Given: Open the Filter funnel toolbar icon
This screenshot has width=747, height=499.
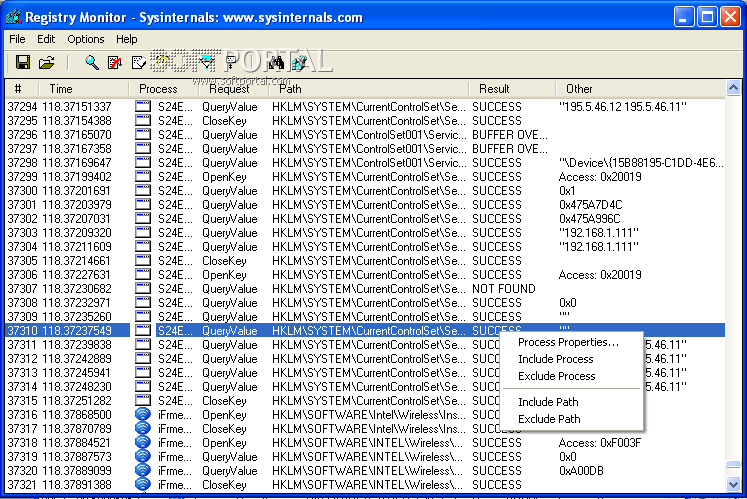Looking at the screenshot, I should (x=207, y=62).
